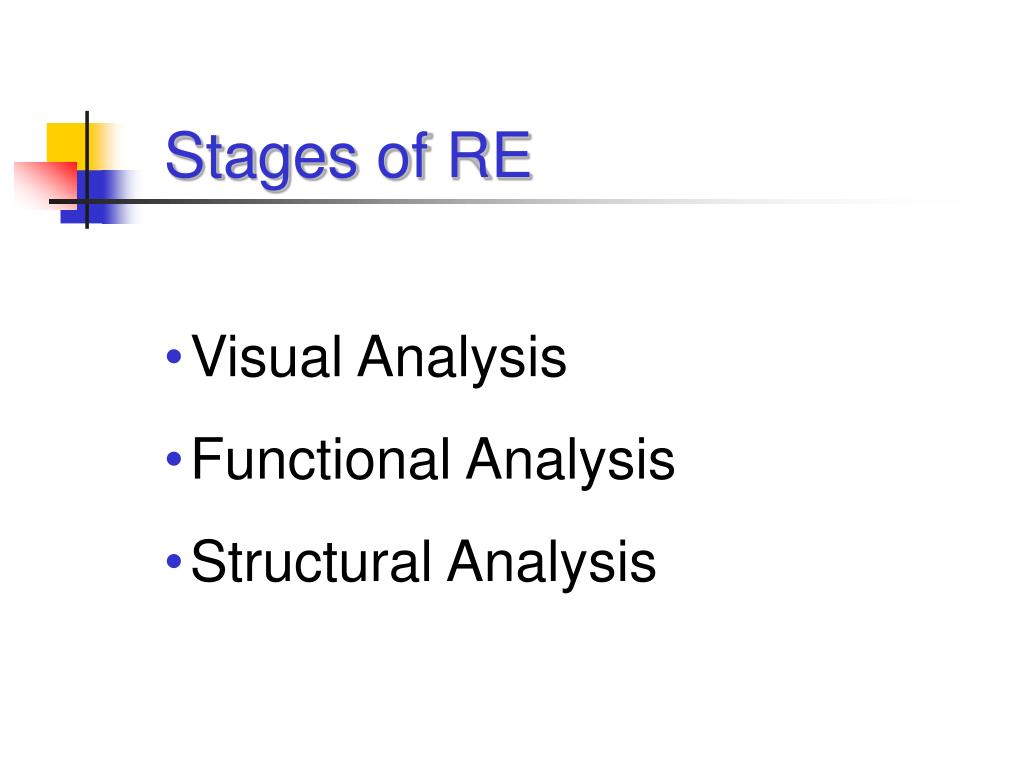Click the word "of" in the title
This screenshot has width=1024, height=768.
tap(405, 155)
